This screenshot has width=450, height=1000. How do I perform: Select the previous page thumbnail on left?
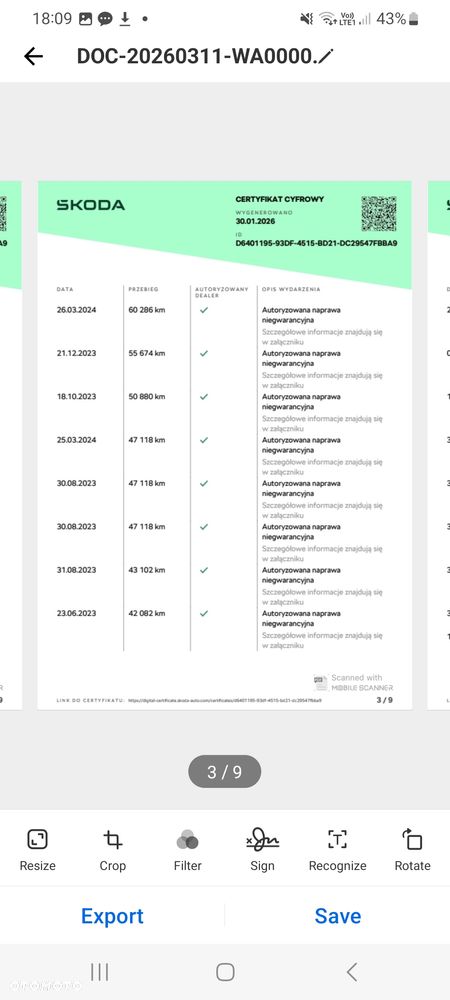click(11, 445)
